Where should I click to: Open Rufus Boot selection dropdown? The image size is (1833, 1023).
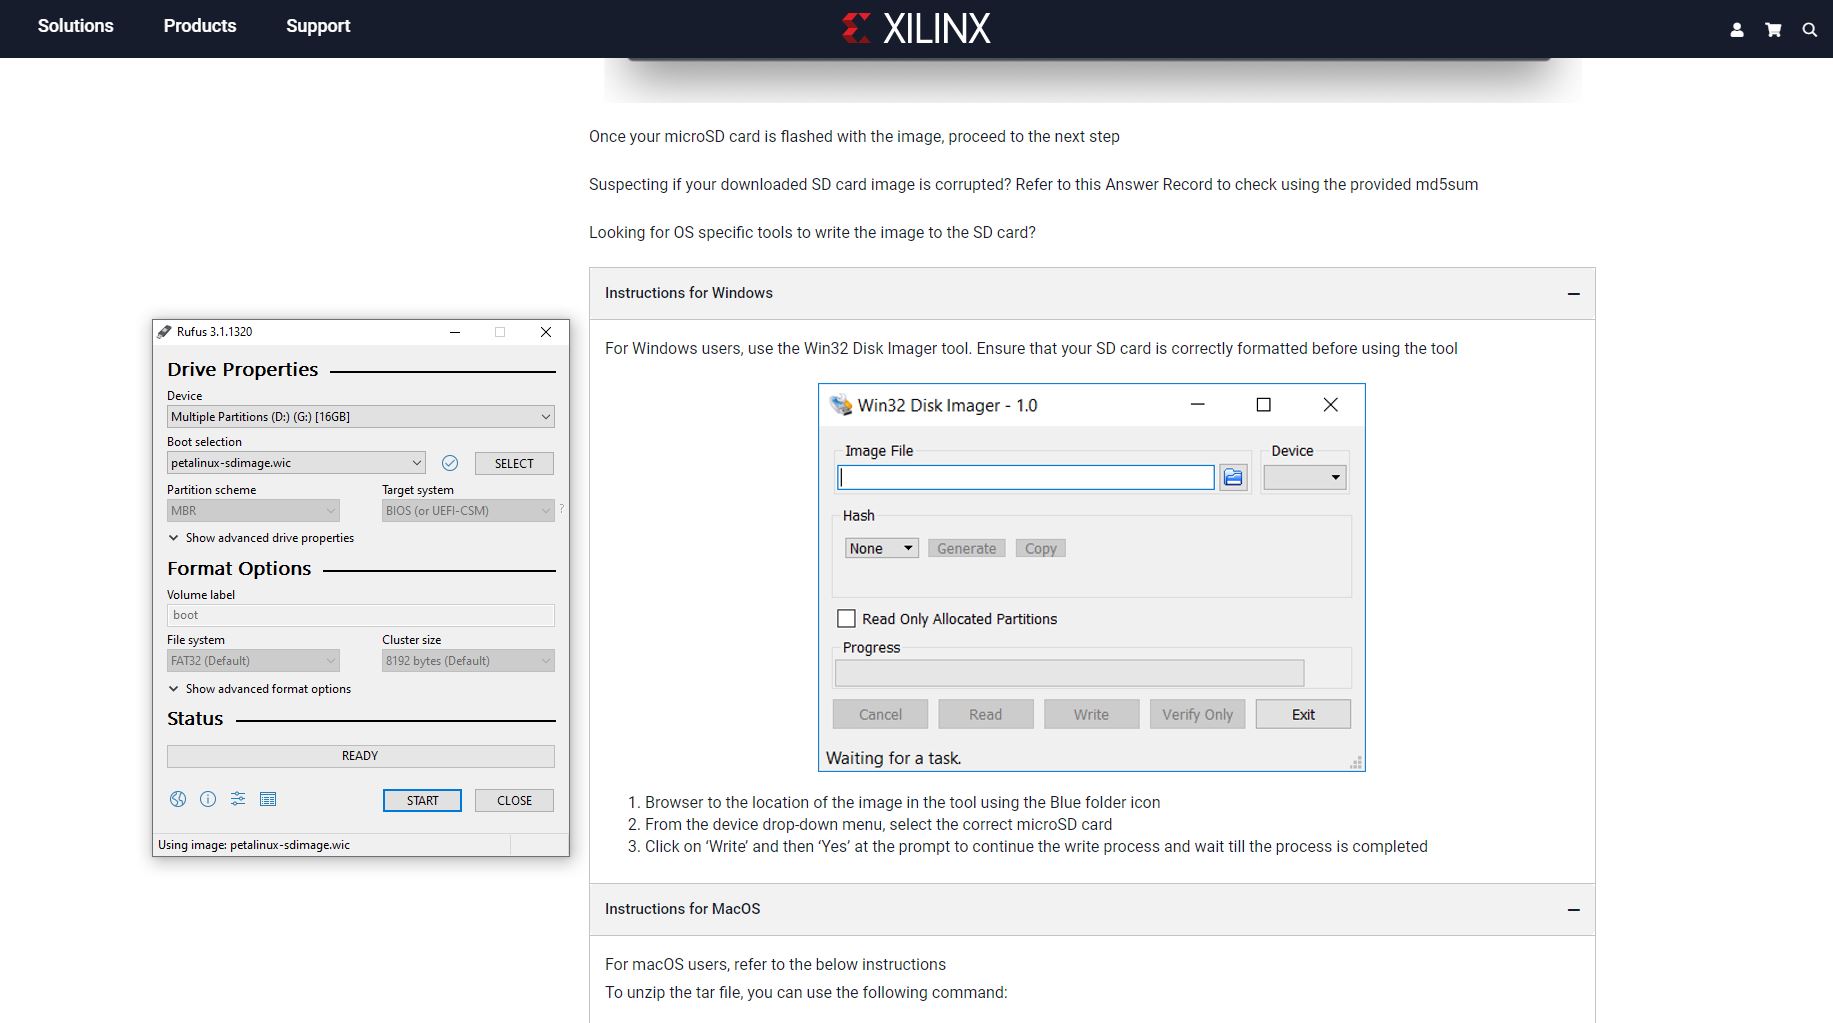pos(296,463)
